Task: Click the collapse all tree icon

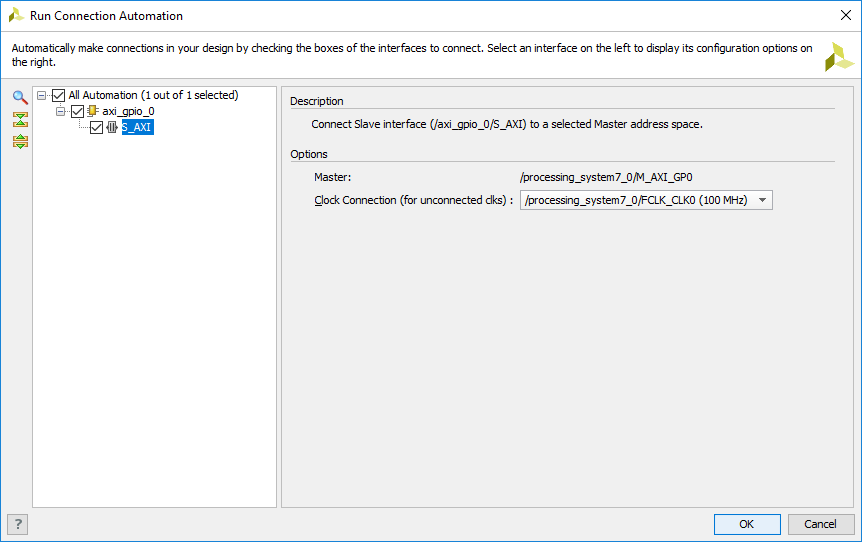Action: tap(20, 119)
